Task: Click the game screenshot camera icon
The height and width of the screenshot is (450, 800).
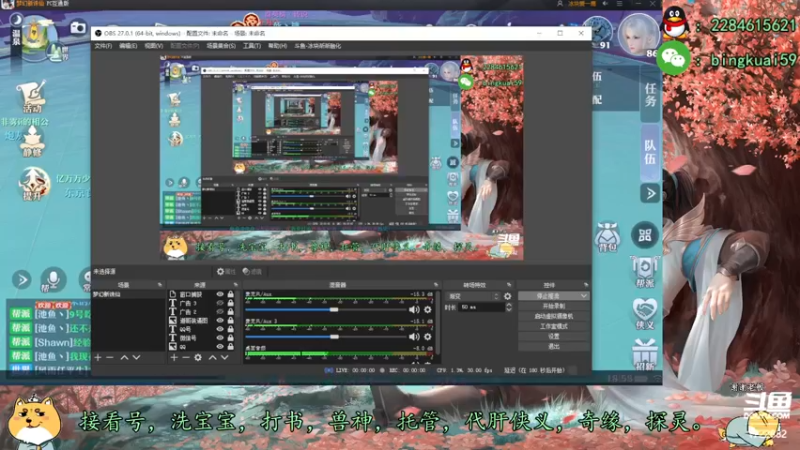Action: pyautogui.click(x=78, y=27)
